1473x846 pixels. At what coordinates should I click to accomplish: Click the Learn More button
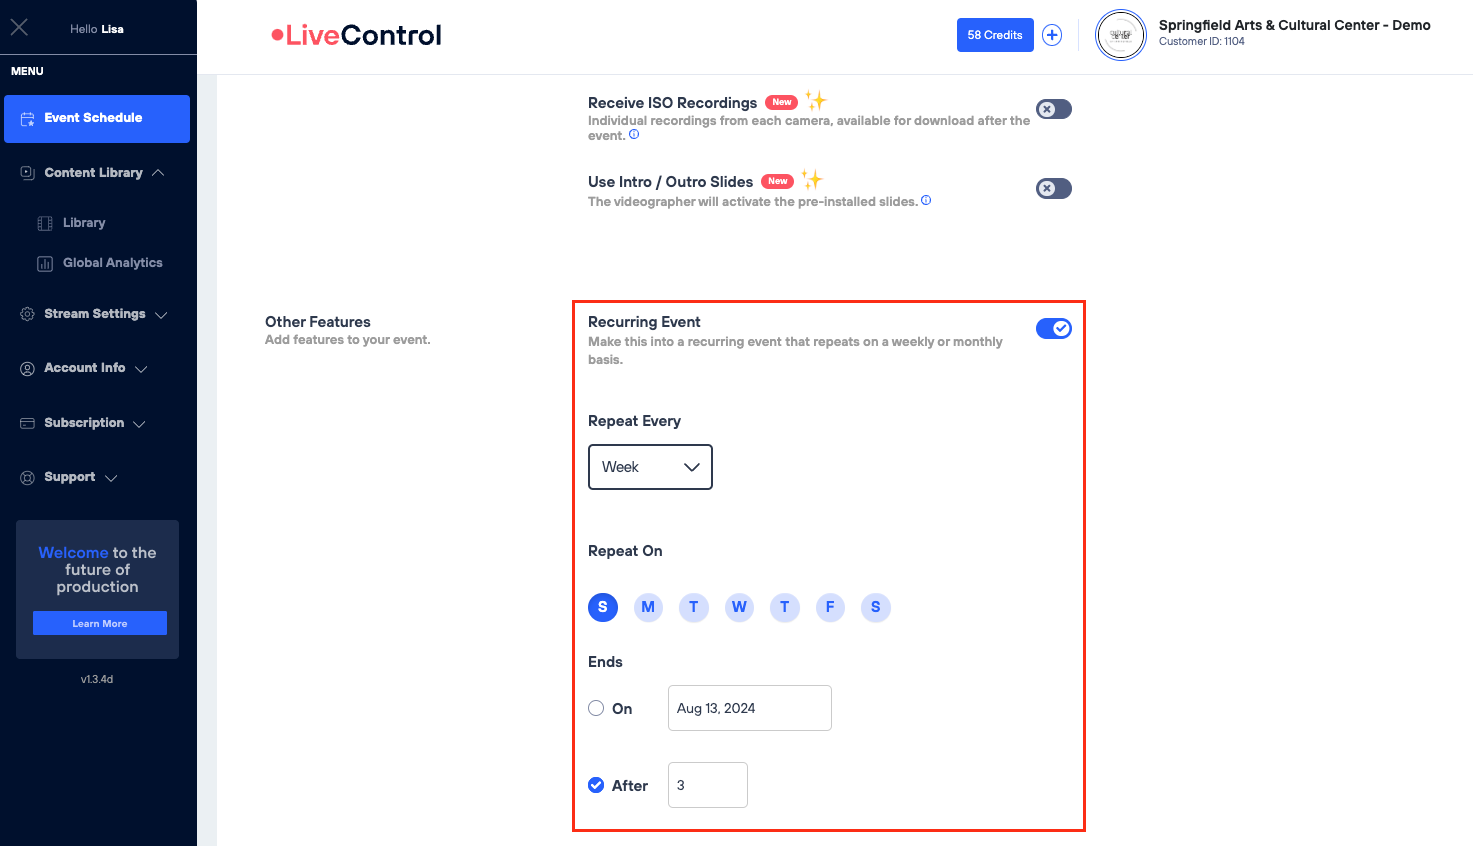click(100, 623)
